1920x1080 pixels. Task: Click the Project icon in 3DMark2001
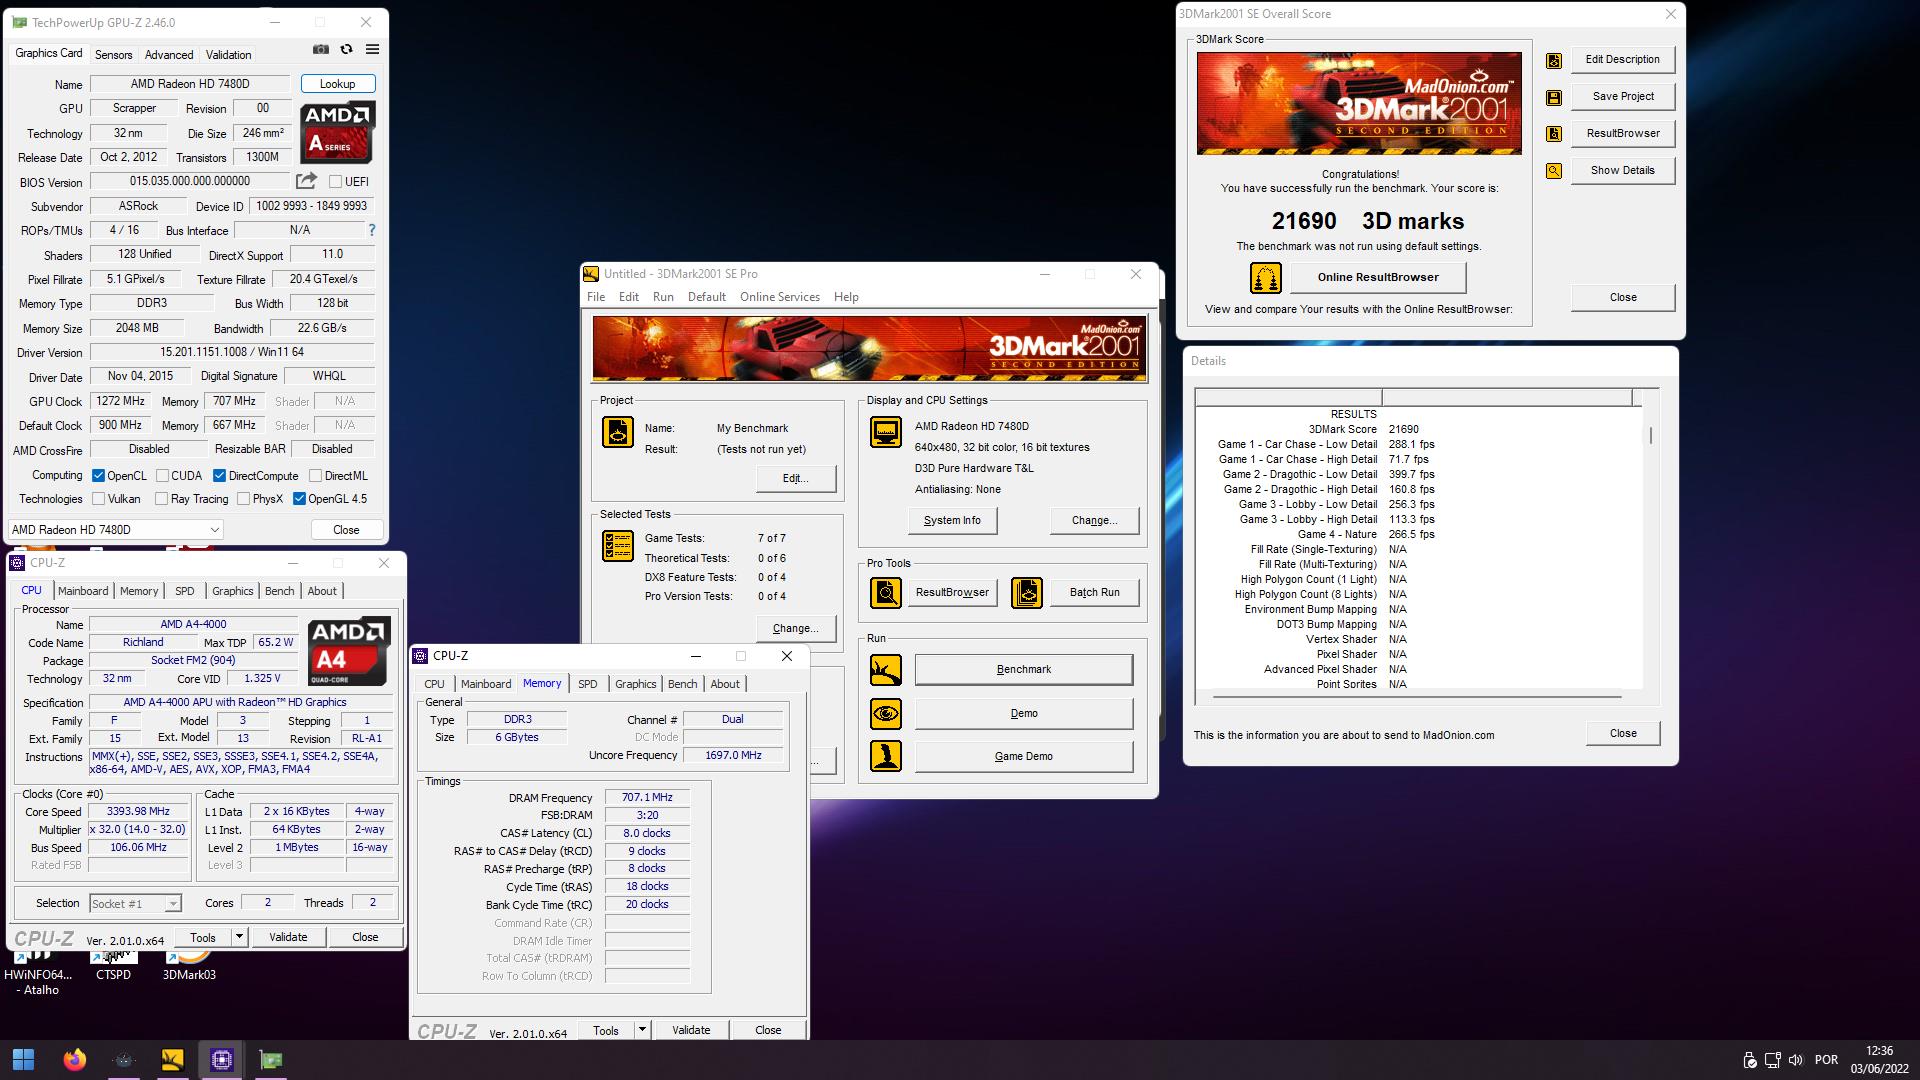click(618, 432)
